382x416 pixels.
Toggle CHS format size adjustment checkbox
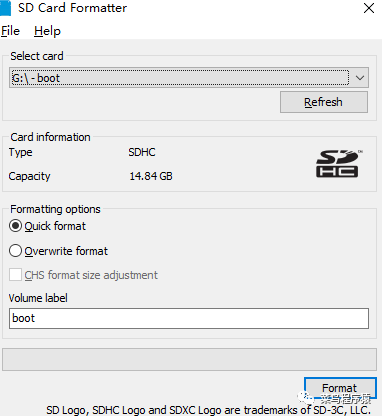coord(15,275)
